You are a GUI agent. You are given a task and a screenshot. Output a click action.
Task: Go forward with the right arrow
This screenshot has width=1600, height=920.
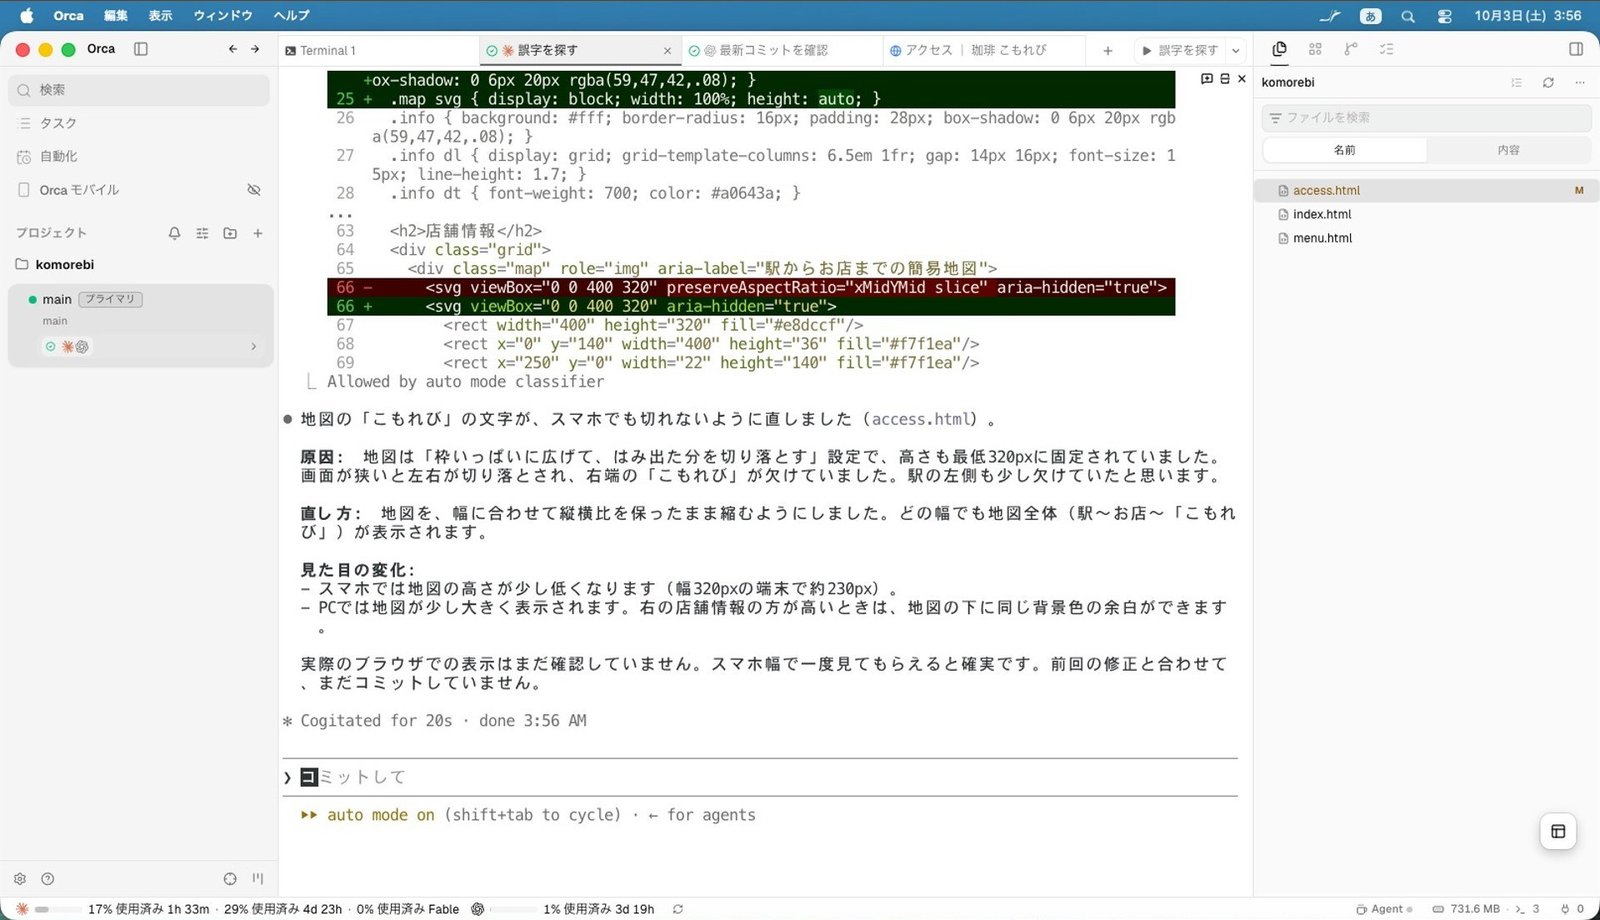(255, 49)
